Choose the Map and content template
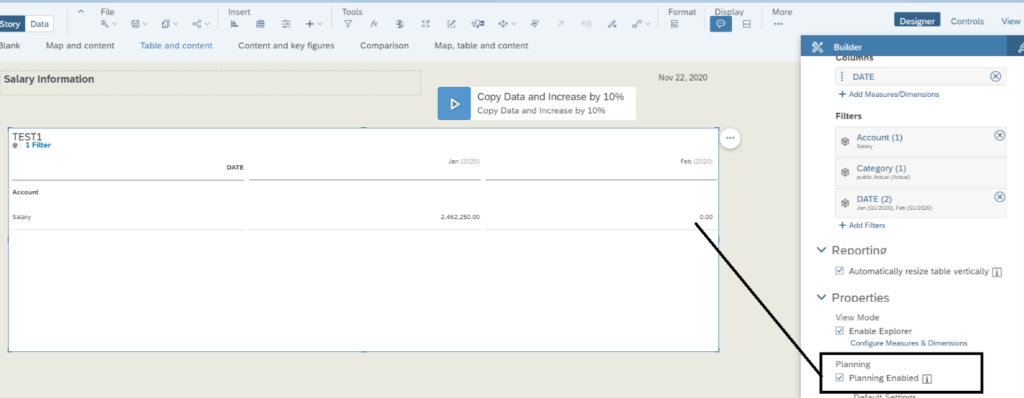The image size is (1024, 398). [80, 46]
